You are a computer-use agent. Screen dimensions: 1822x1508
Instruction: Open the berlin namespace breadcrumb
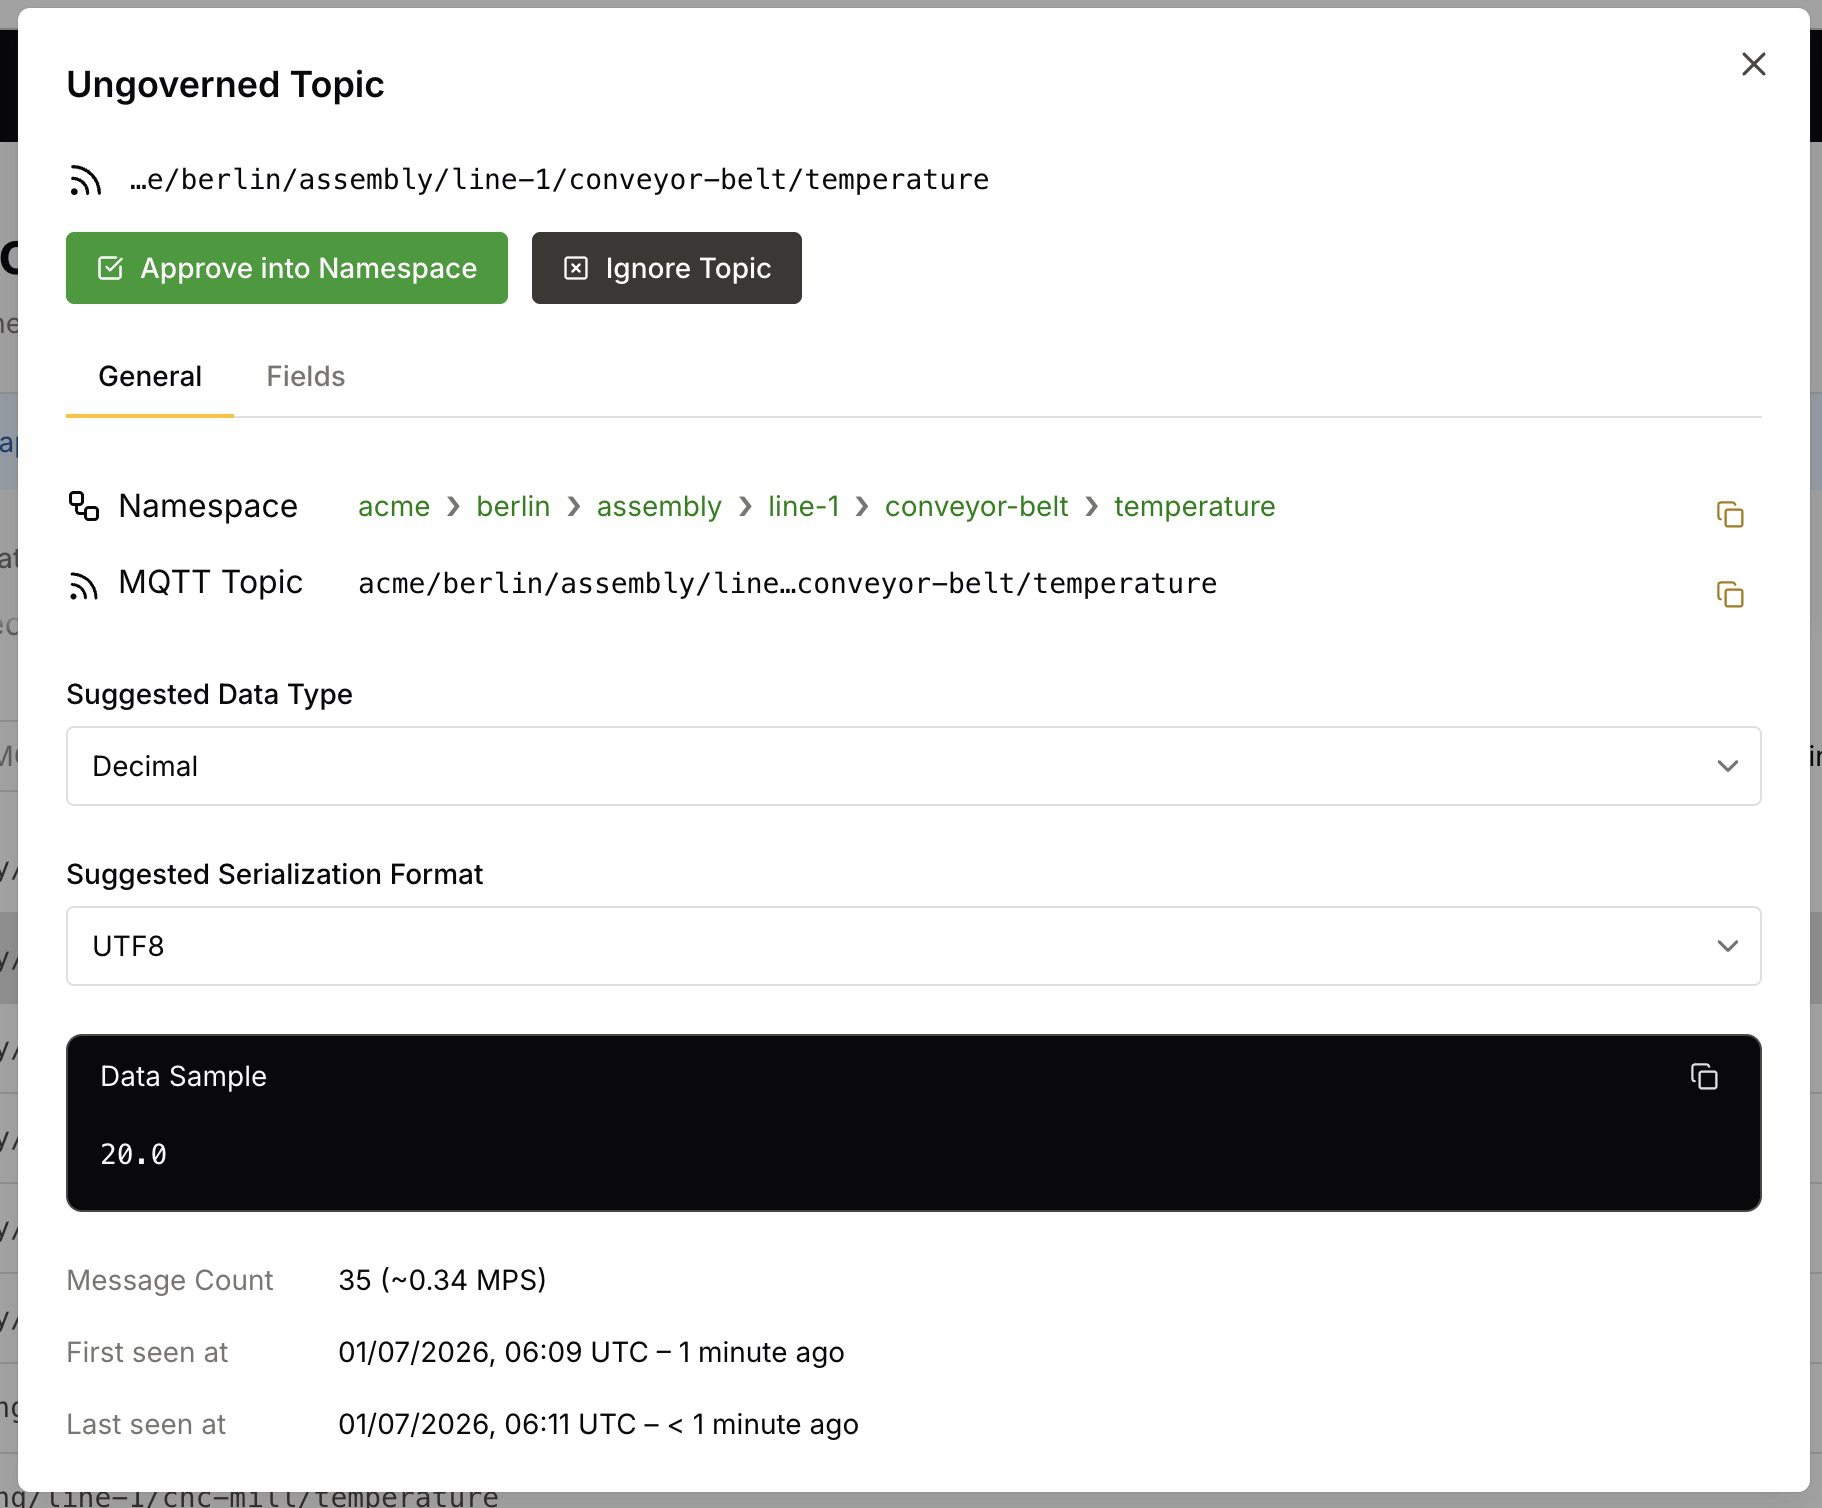click(x=513, y=506)
